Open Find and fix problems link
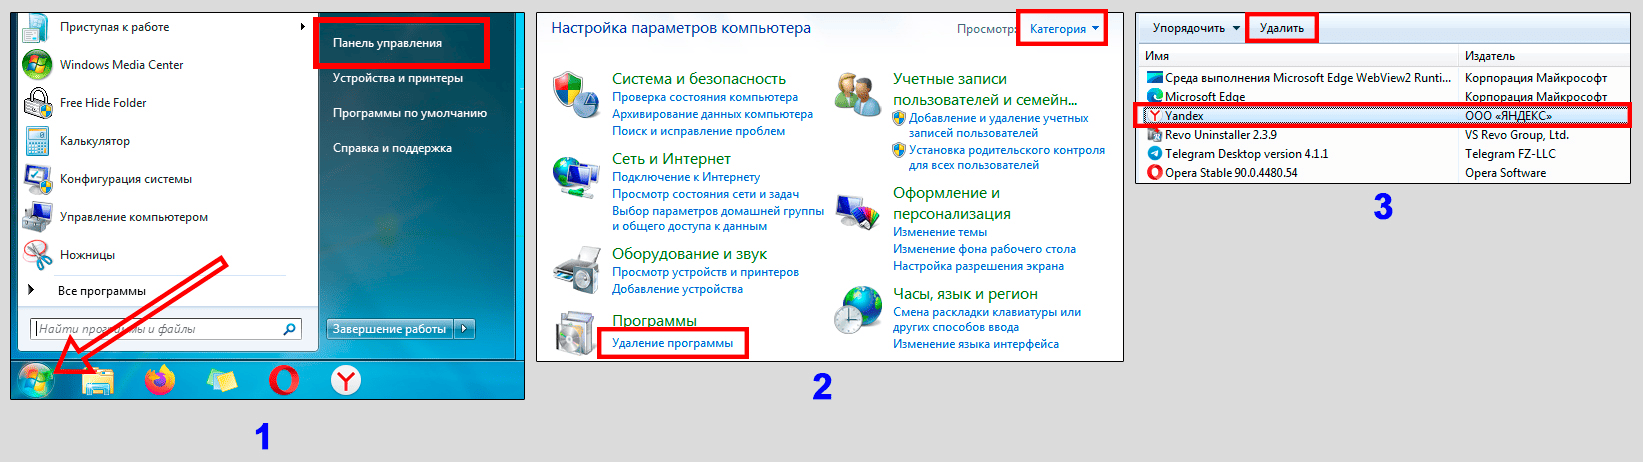 698,131
